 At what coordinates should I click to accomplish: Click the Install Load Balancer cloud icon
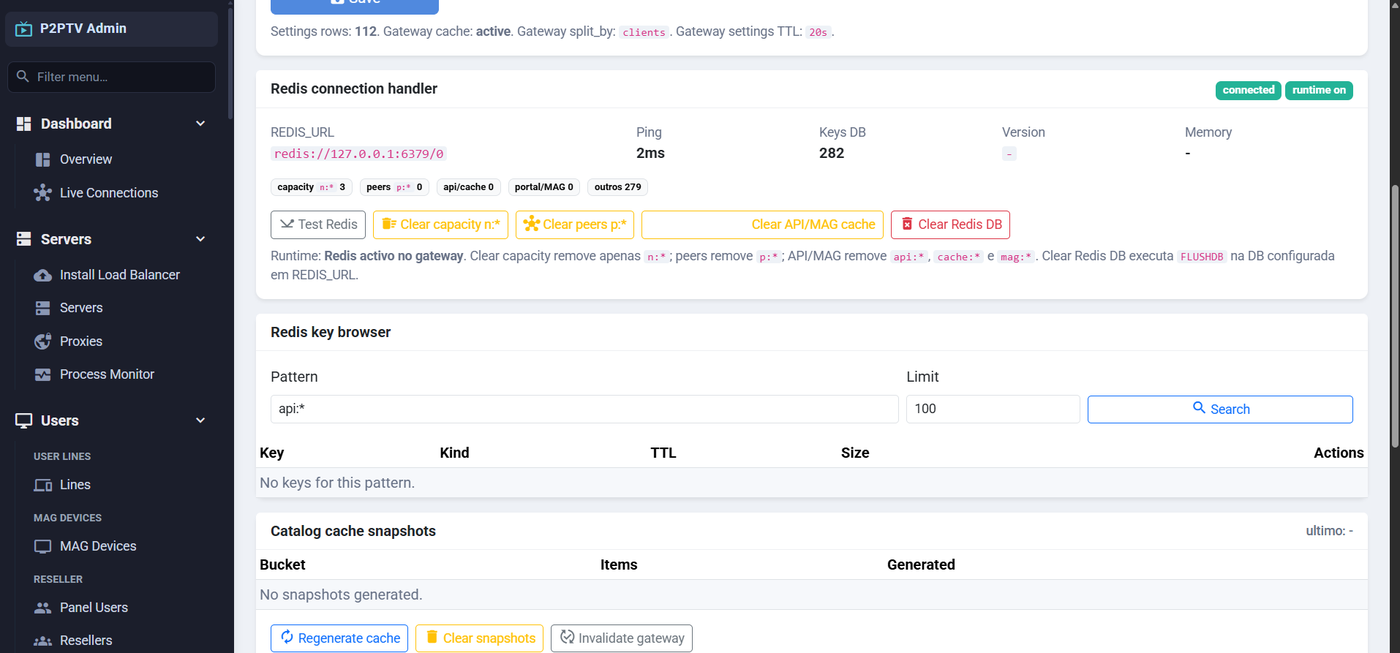[x=42, y=275]
